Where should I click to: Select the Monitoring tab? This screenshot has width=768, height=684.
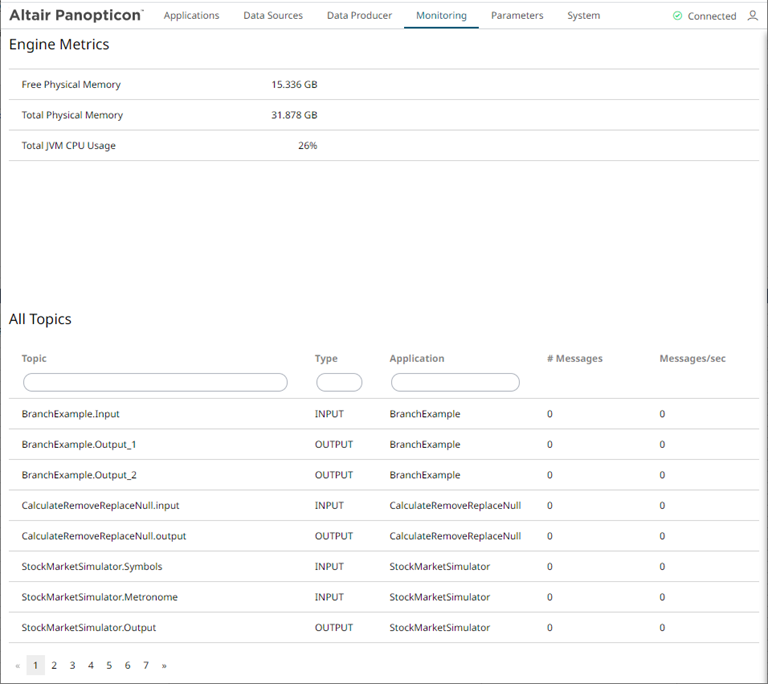[x=441, y=16]
